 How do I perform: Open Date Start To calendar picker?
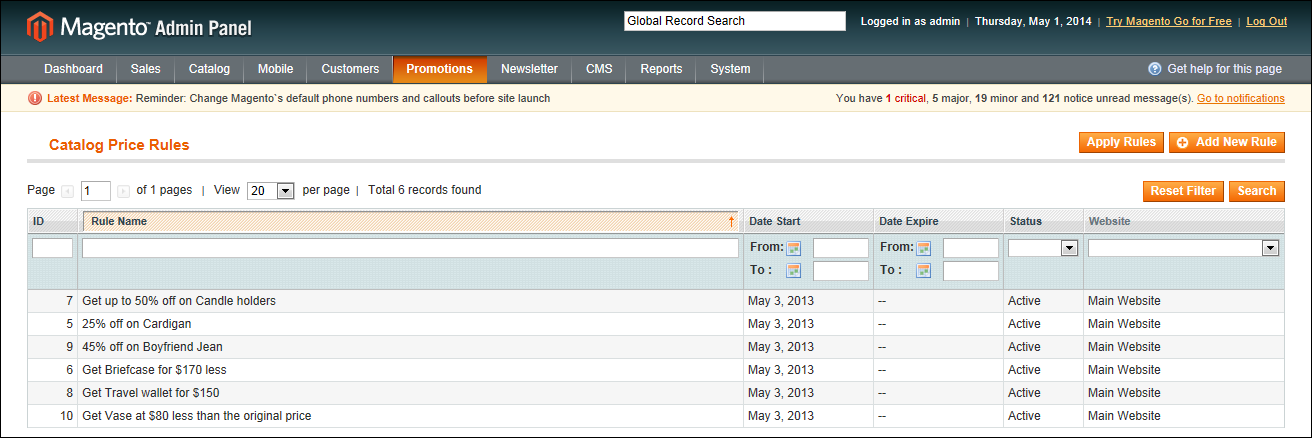(x=794, y=271)
